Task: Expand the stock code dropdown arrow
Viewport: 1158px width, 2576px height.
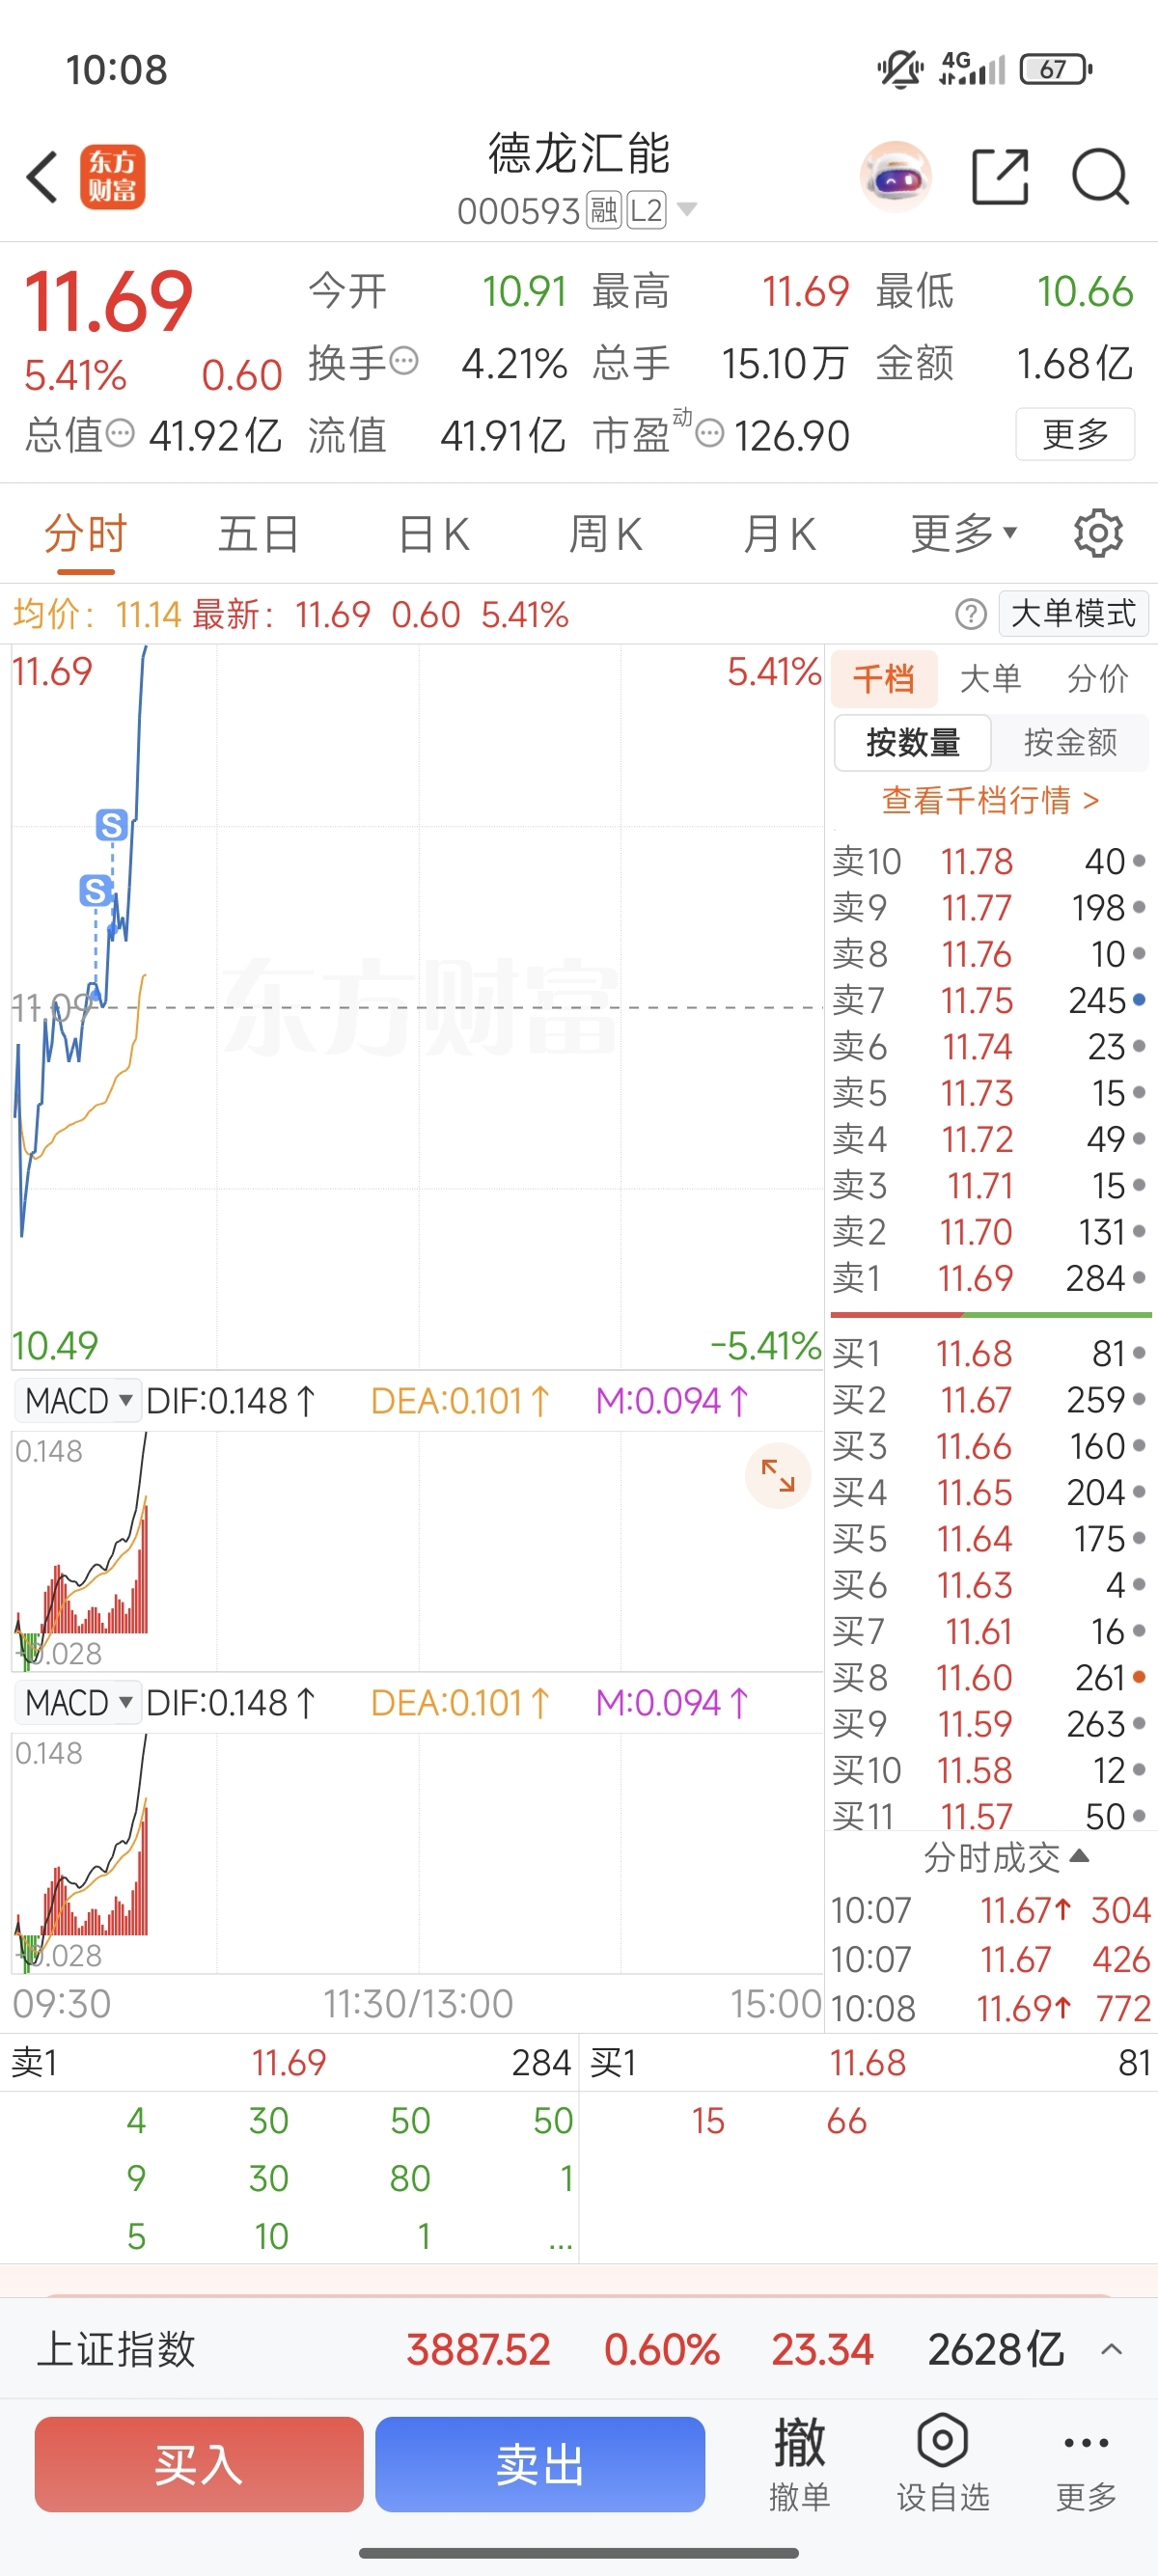Action: pos(687,210)
